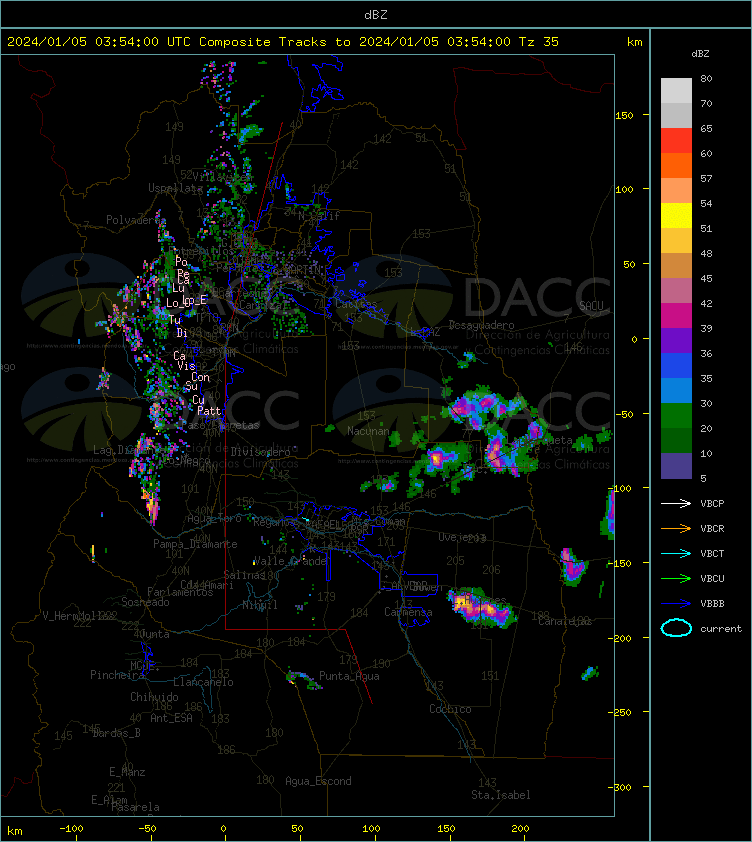Screen dimensions: 752x842
Task: Select the blue 36 dBZ color swatch
Action: pos(676,366)
